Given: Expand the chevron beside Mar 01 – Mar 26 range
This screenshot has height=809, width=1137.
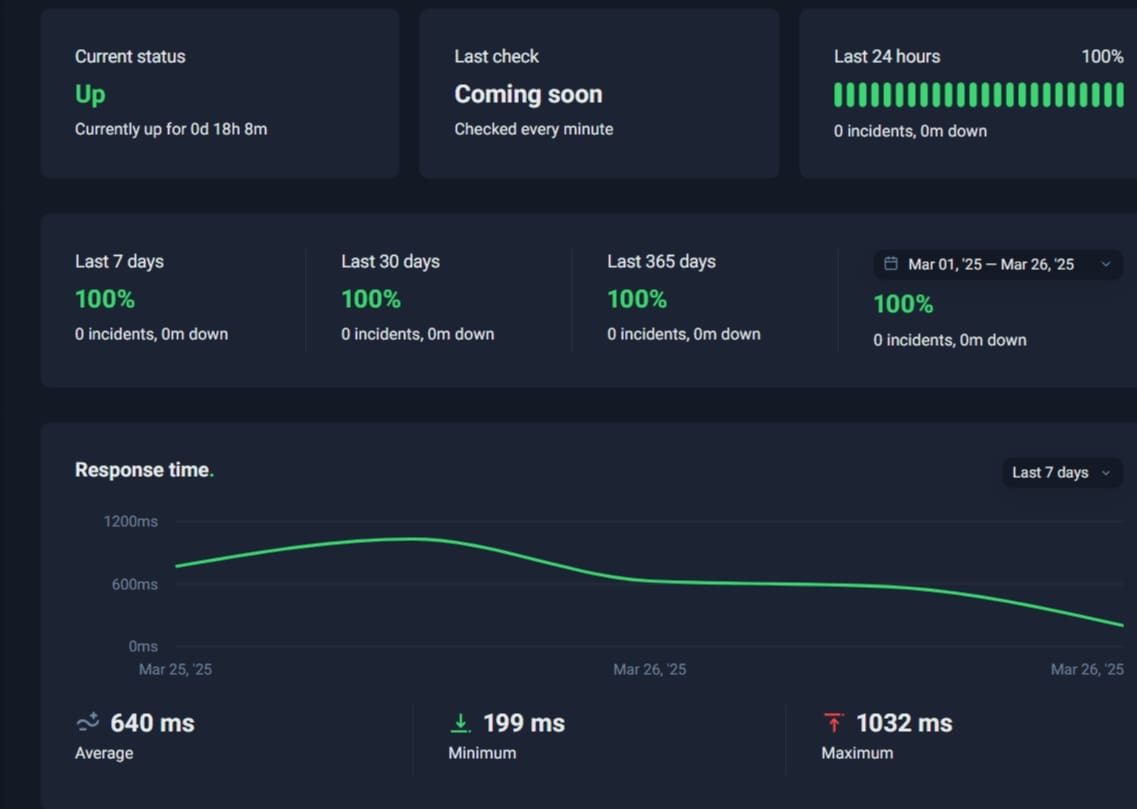Looking at the screenshot, I should click(1105, 264).
